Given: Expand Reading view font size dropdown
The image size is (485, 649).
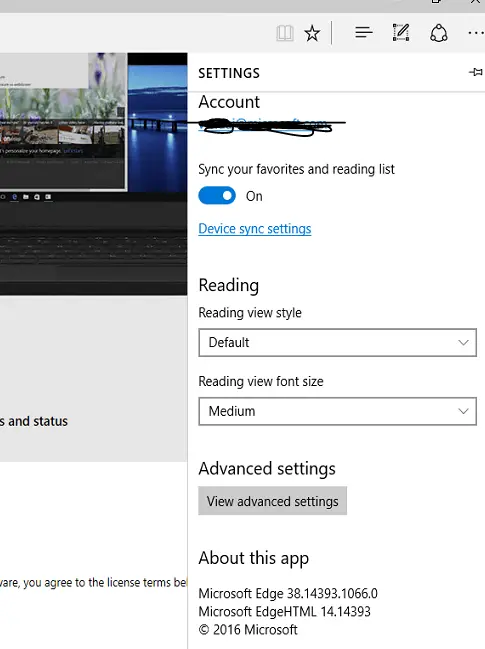Looking at the screenshot, I should (337, 411).
